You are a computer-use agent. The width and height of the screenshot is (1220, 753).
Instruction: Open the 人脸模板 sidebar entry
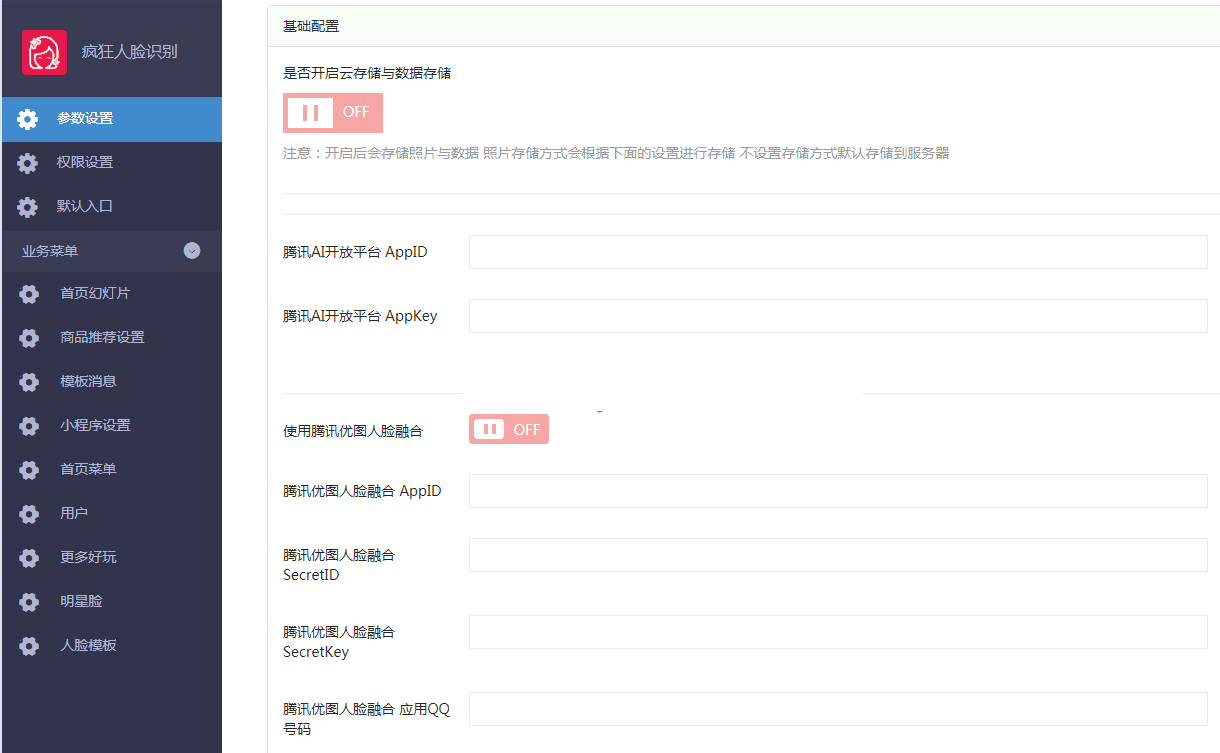(88, 645)
